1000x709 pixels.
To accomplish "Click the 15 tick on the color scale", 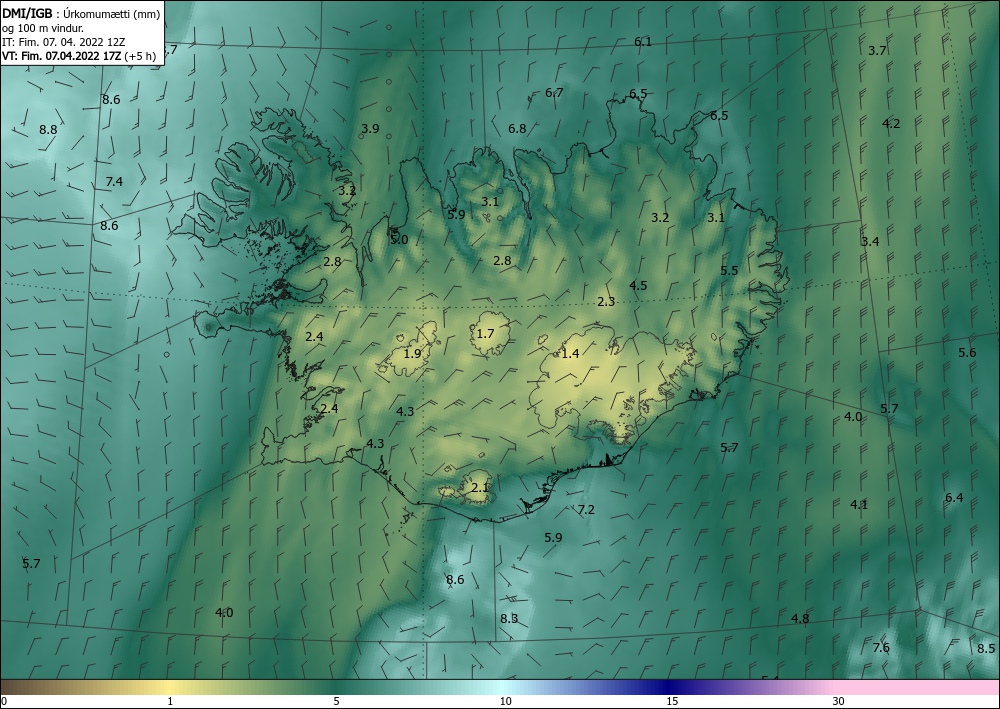I will [672, 701].
